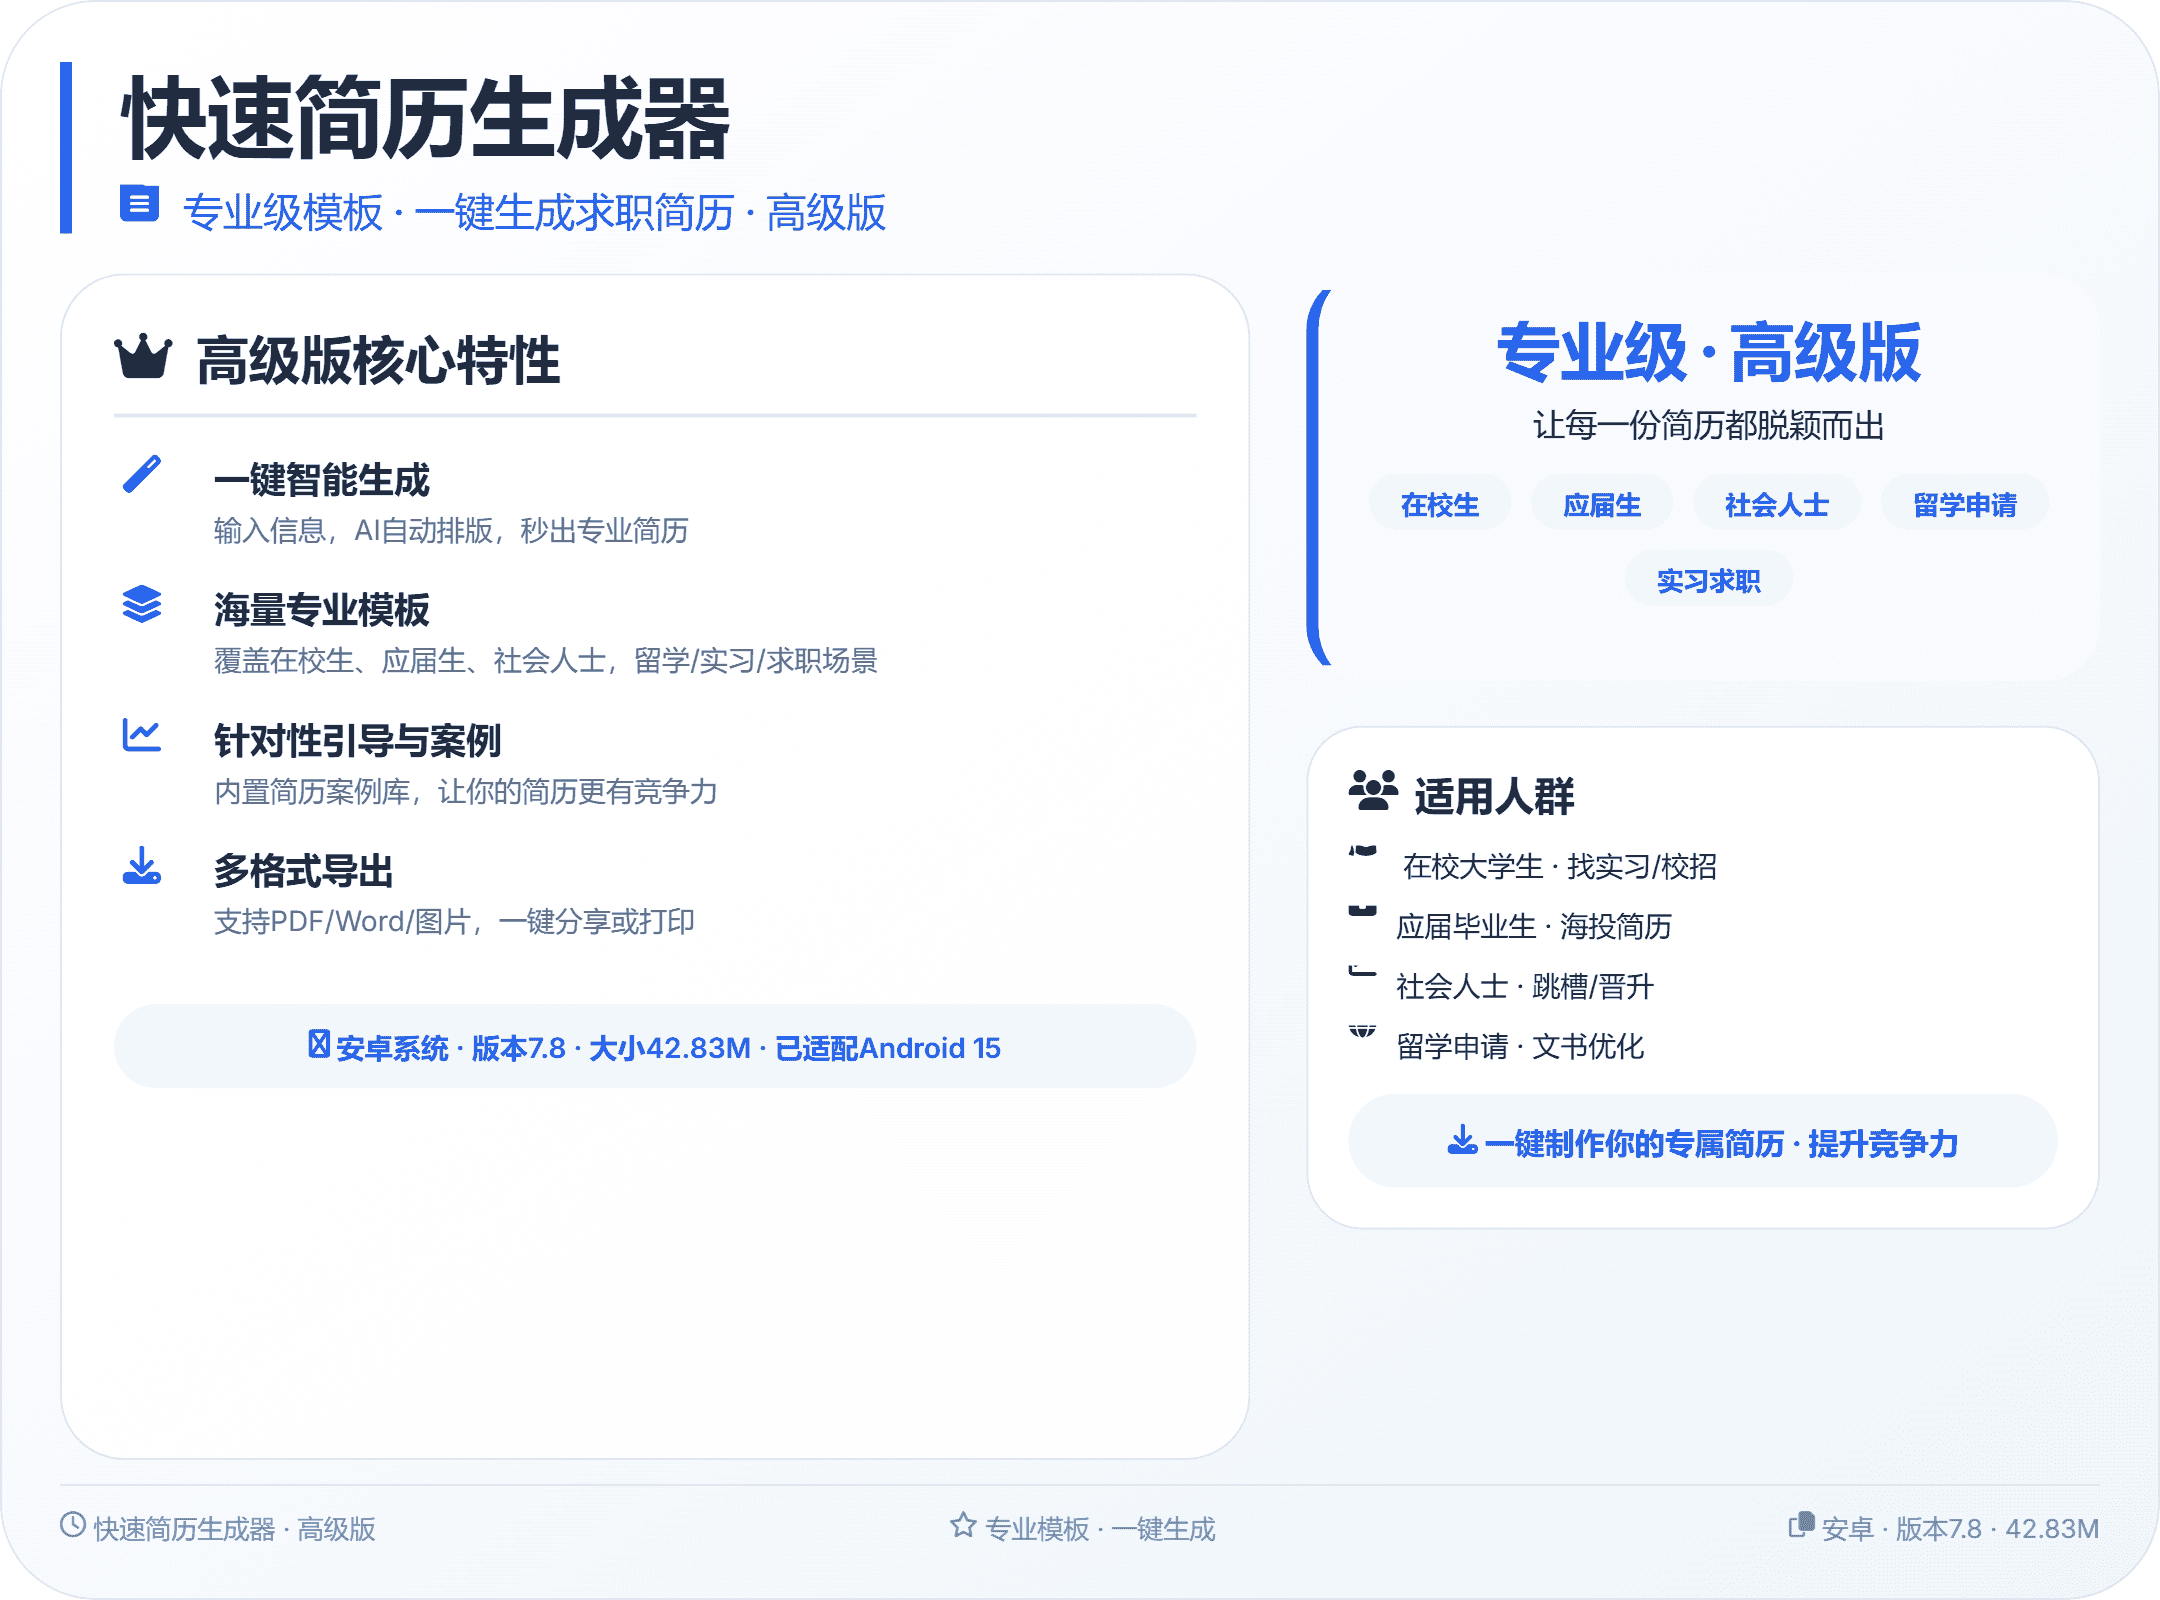Select the 应届生 tag

coord(1601,504)
